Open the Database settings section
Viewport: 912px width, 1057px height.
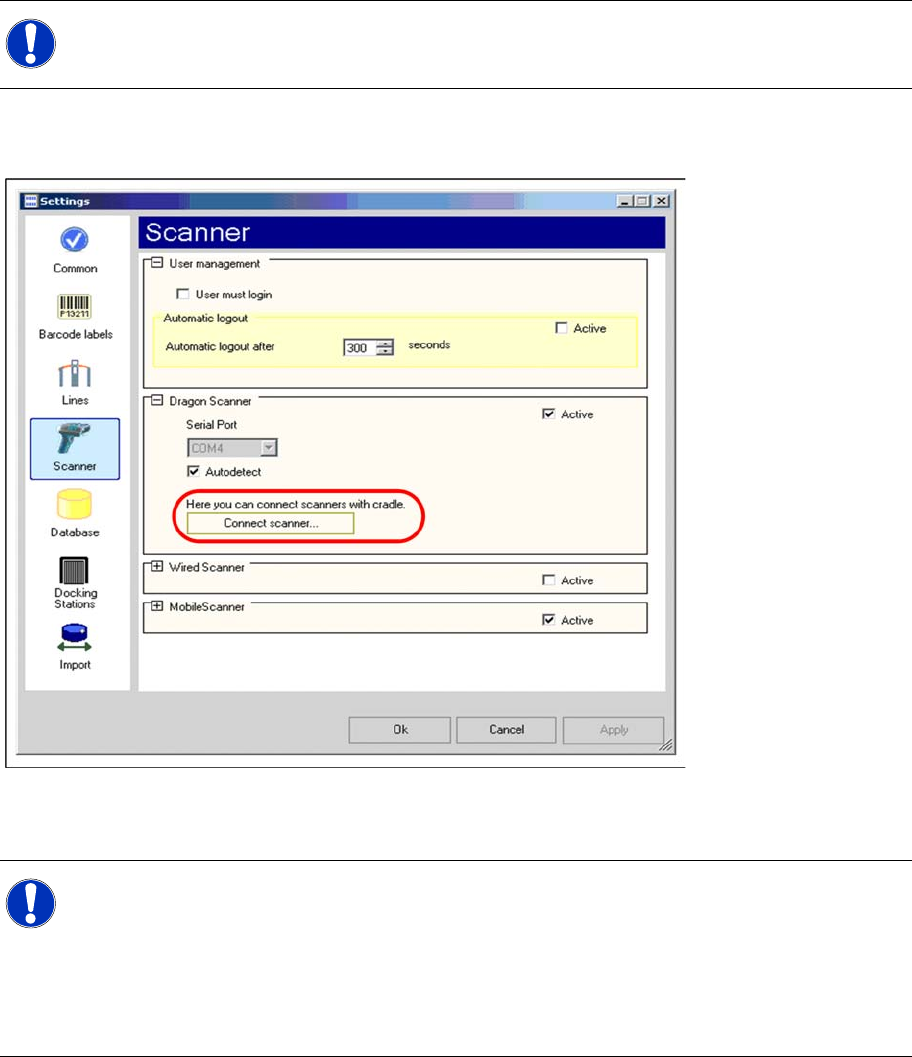(74, 514)
